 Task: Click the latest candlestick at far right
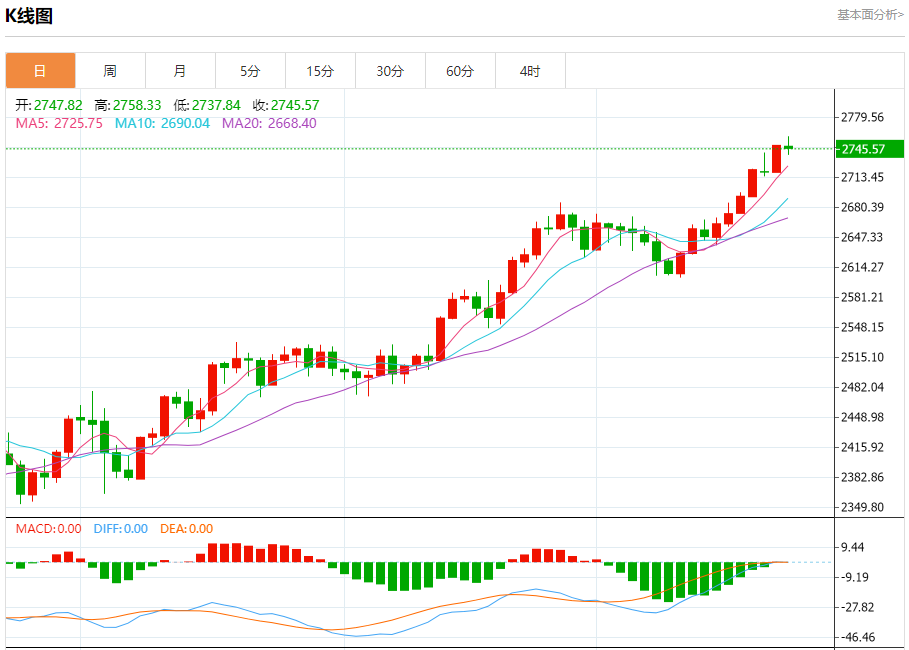pyautogui.click(x=789, y=148)
